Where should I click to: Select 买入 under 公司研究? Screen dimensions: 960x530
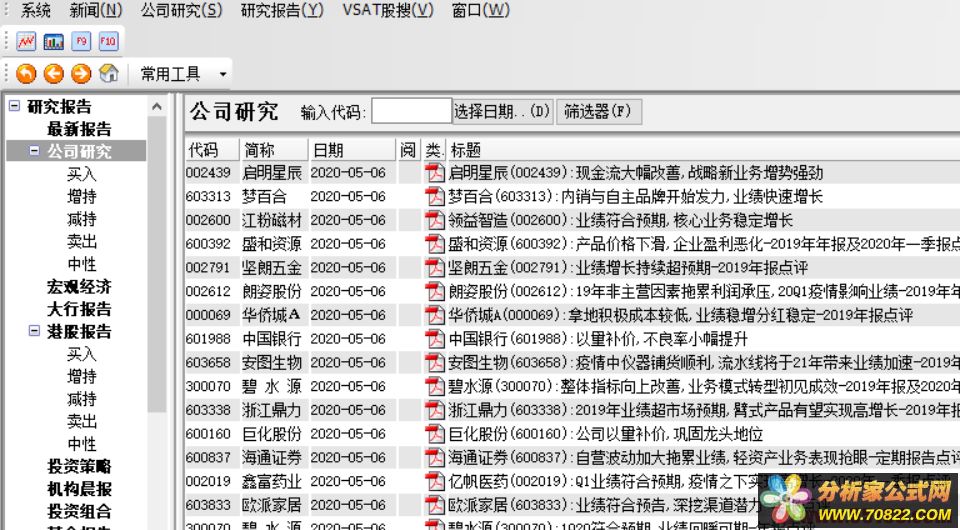click(x=81, y=174)
